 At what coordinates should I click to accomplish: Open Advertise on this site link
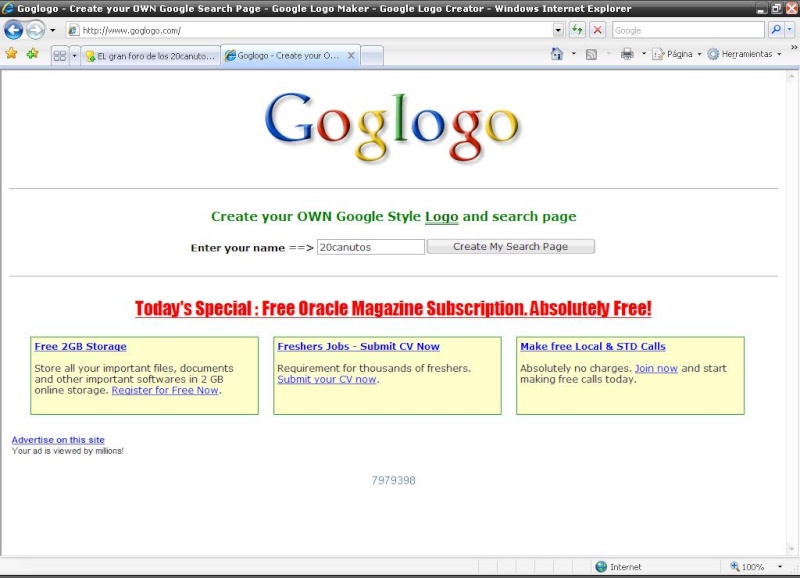coord(58,440)
